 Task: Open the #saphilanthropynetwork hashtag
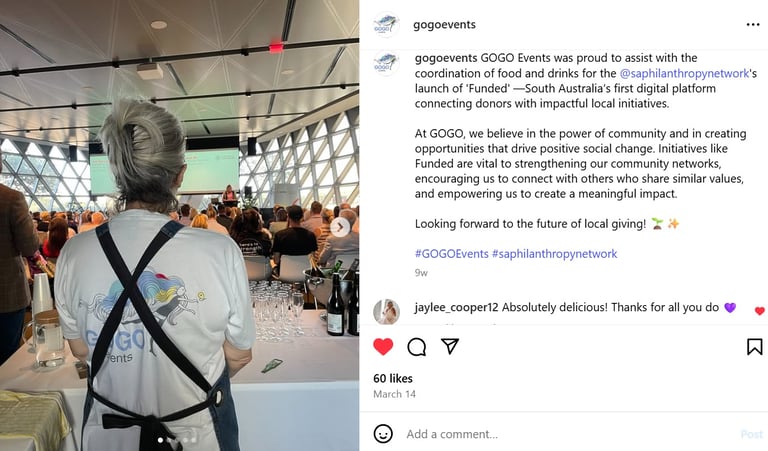[x=554, y=254]
